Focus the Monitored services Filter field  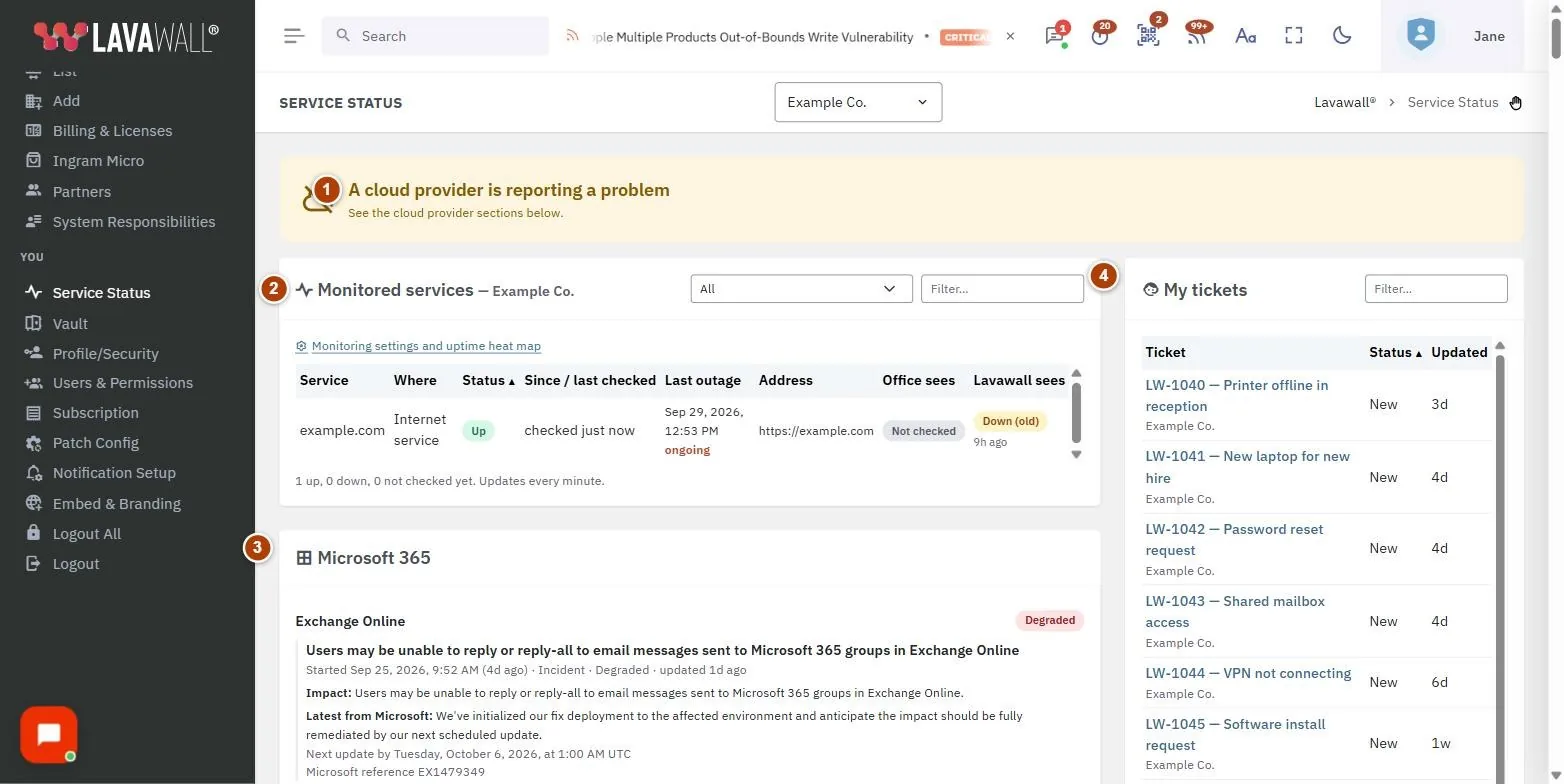[x=1002, y=289]
